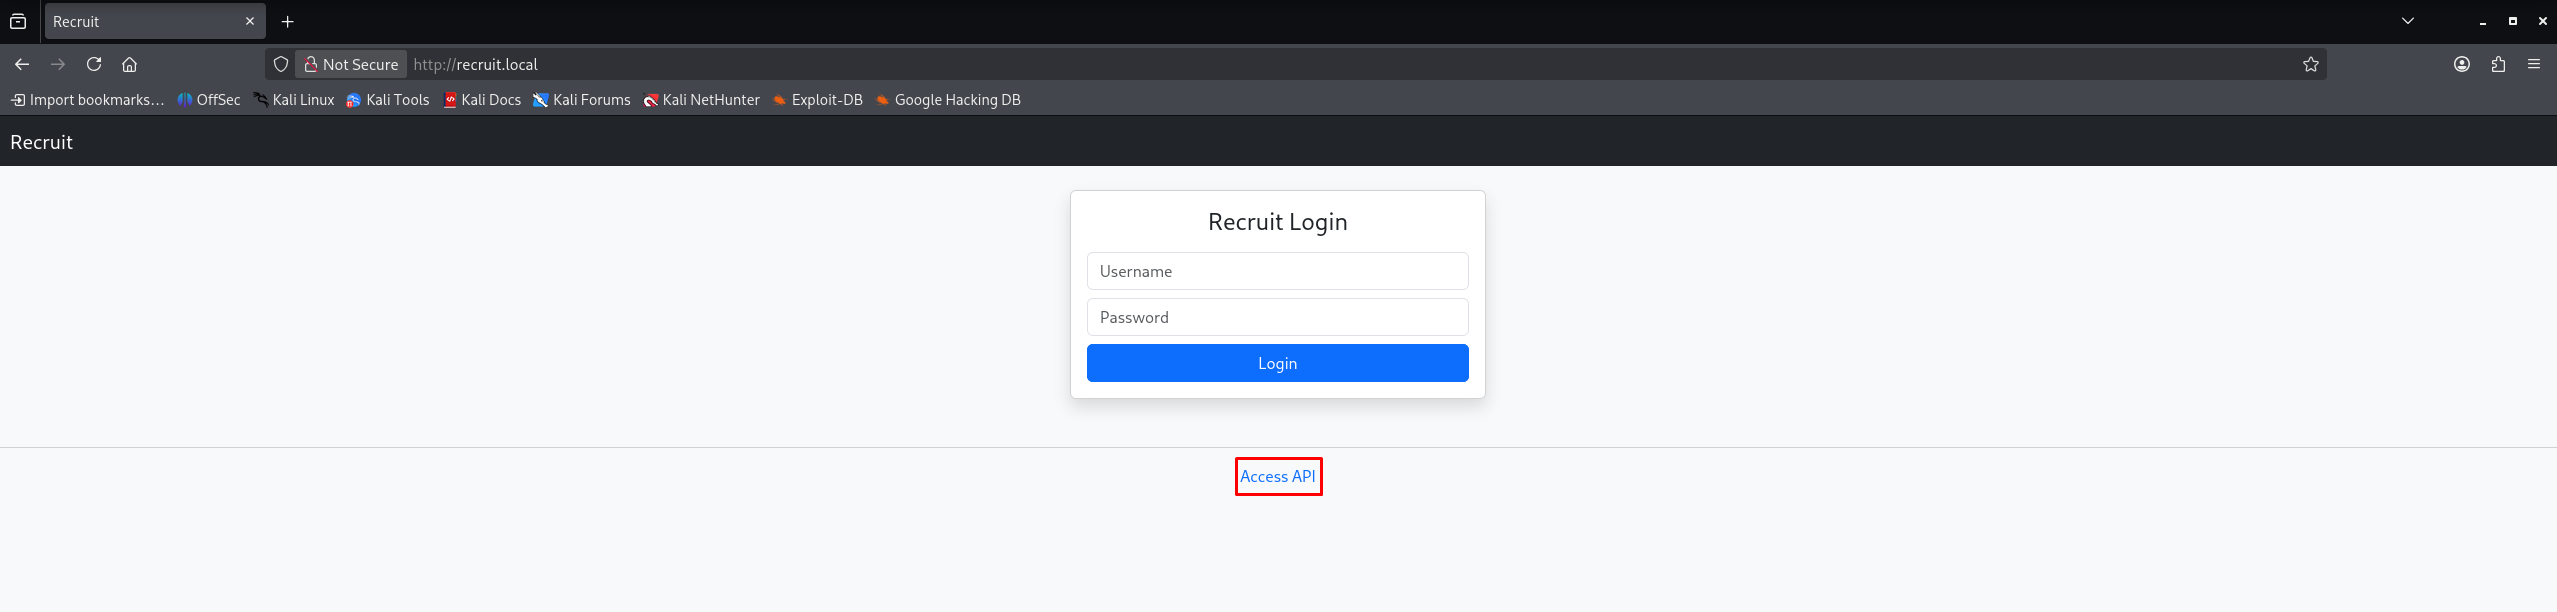Show Not Secure site information
This screenshot has width=2557, height=612.
pyautogui.click(x=351, y=64)
